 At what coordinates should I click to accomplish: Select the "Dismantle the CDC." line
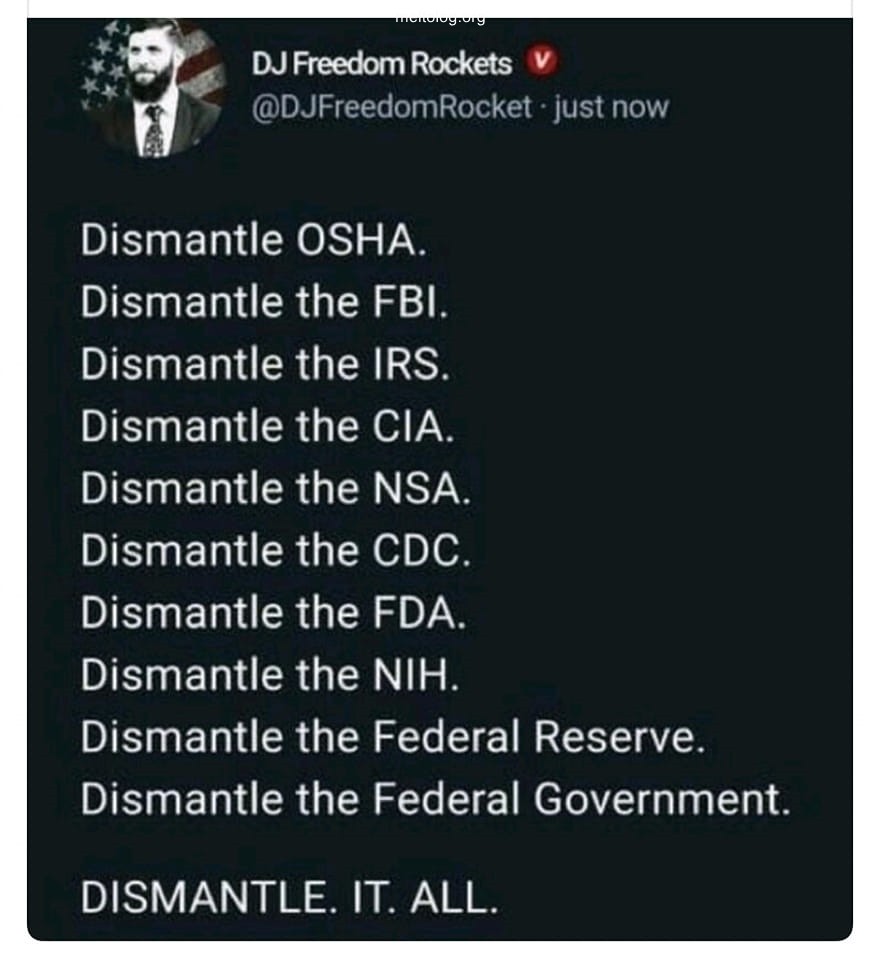(275, 551)
